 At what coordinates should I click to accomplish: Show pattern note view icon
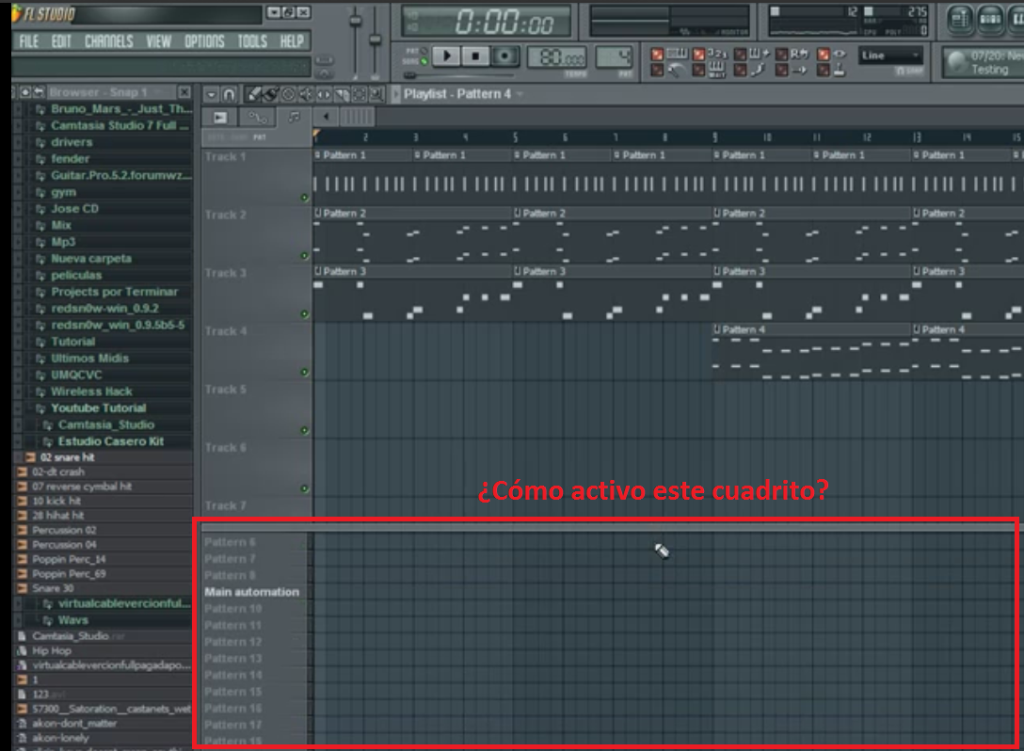294,117
